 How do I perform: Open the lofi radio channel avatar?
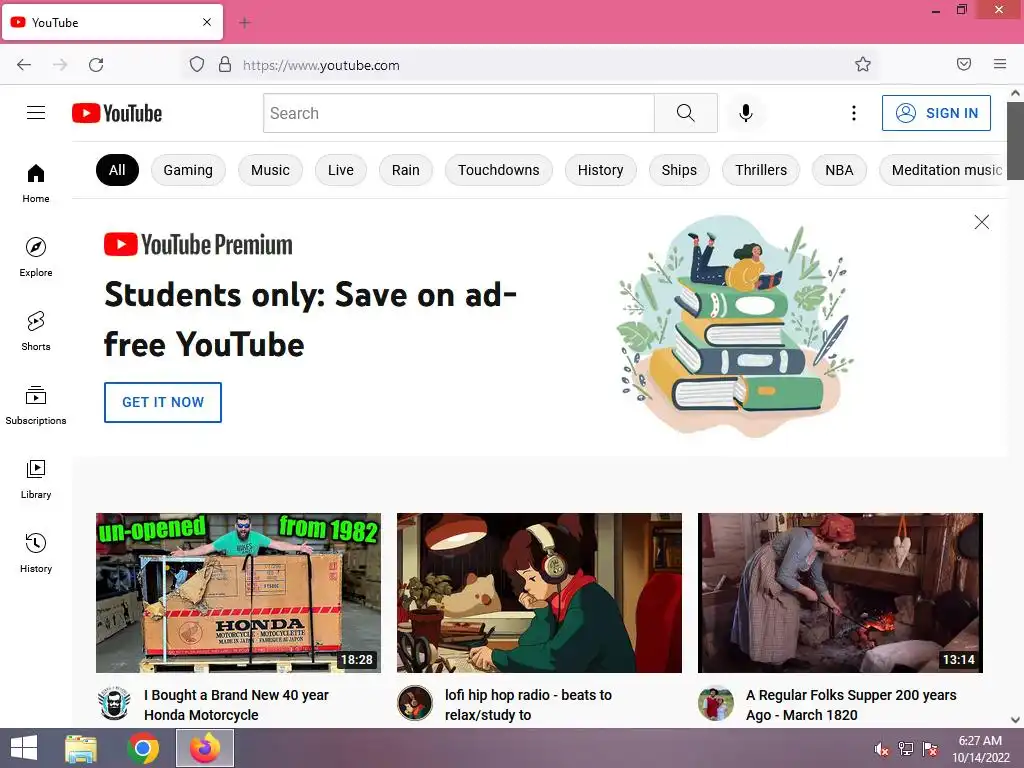[x=415, y=703]
